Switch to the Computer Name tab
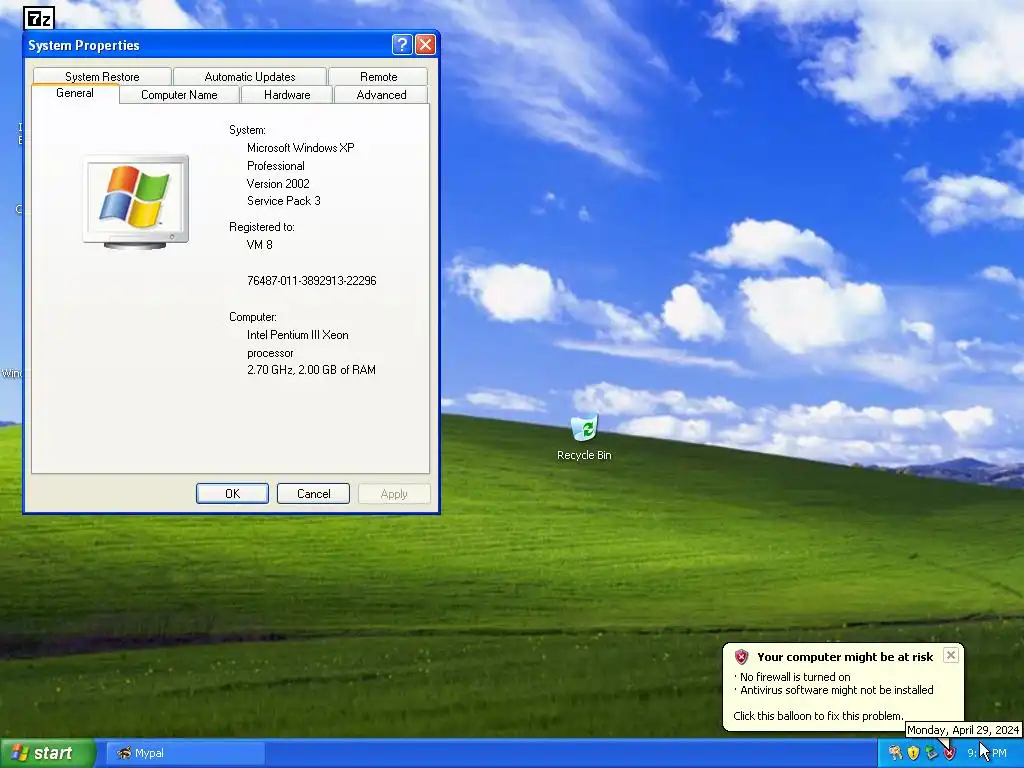 pyautogui.click(x=179, y=95)
